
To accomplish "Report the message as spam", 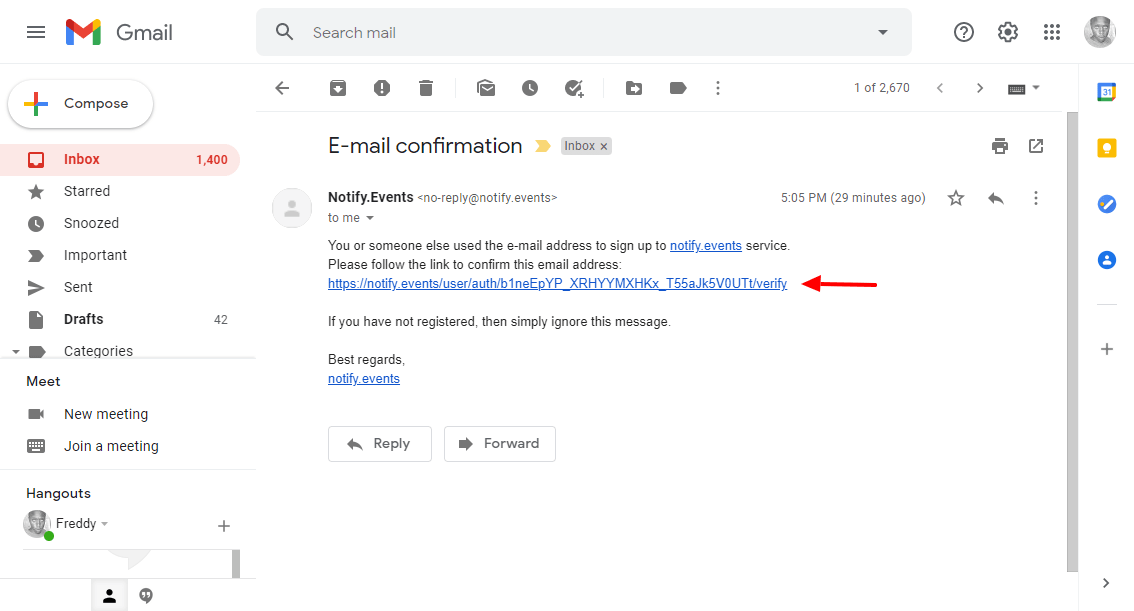I will coord(382,88).
